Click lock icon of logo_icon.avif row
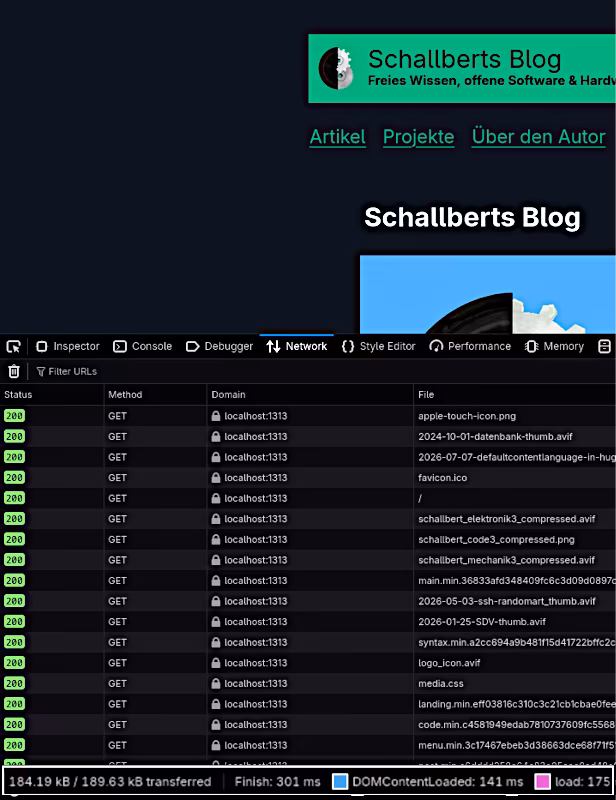Viewport: 616px width, 800px height. [216, 663]
